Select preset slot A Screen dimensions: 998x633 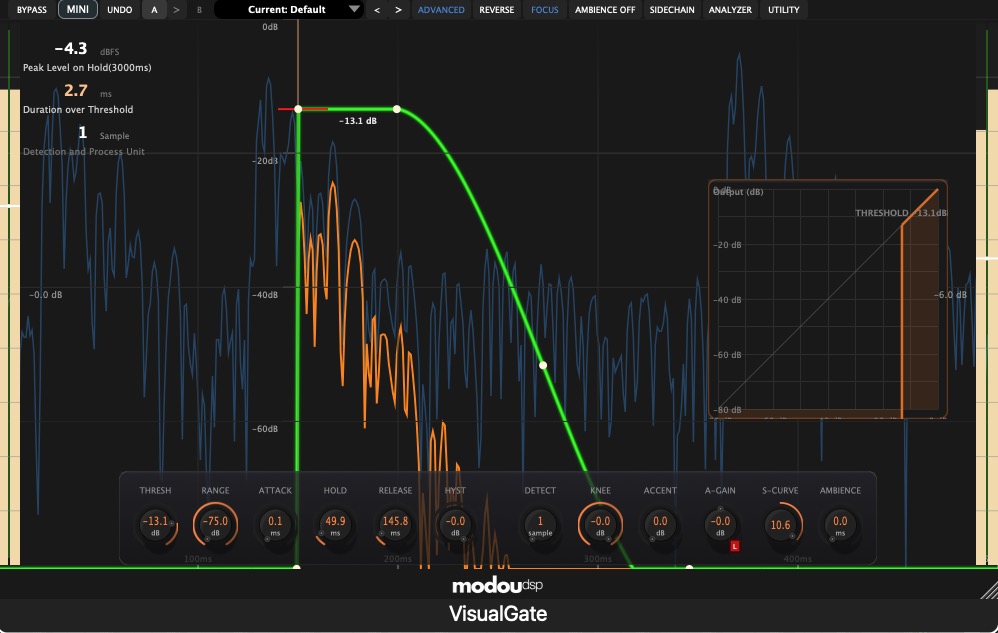[x=154, y=10]
